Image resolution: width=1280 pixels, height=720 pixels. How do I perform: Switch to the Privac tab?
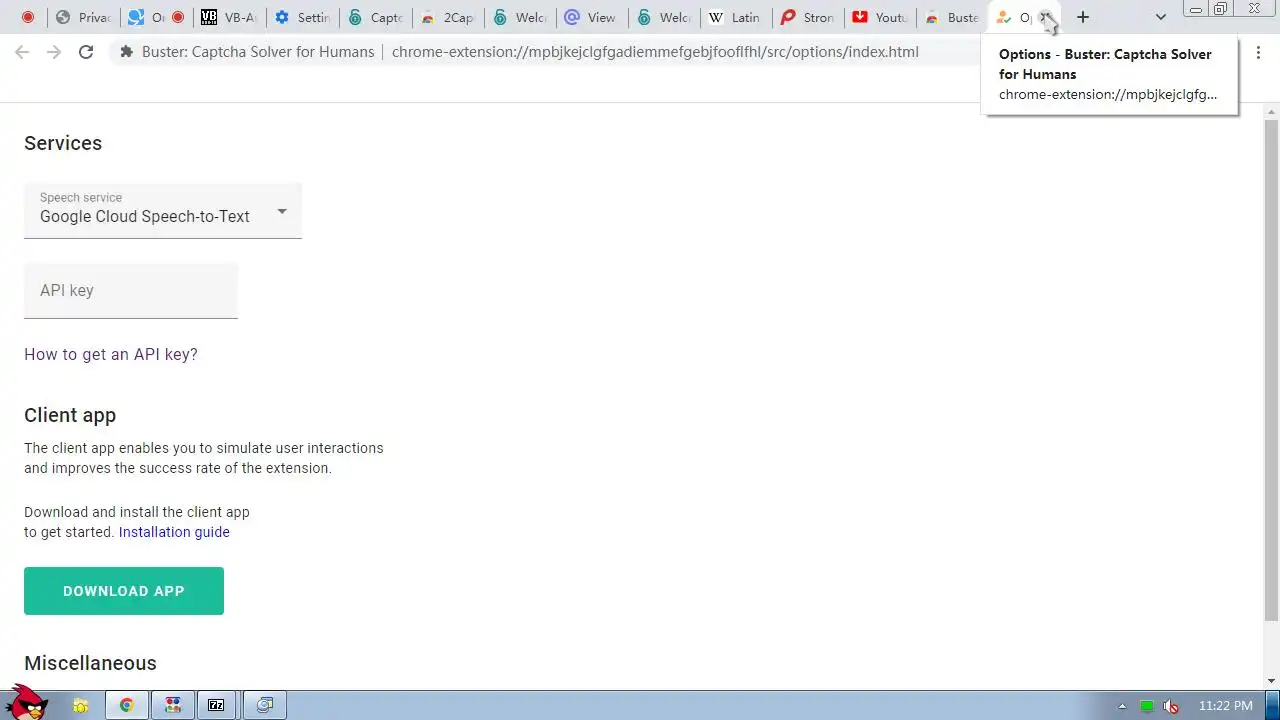(x=84, y=17)
